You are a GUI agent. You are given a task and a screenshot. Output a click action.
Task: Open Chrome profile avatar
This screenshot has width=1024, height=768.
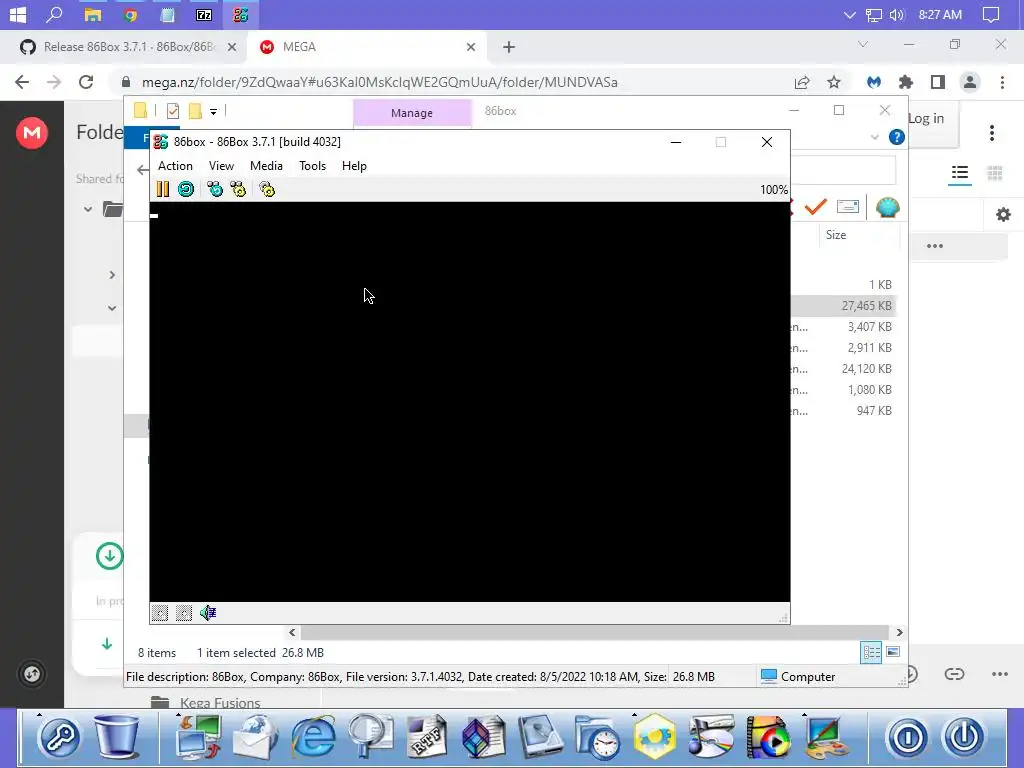970,82
